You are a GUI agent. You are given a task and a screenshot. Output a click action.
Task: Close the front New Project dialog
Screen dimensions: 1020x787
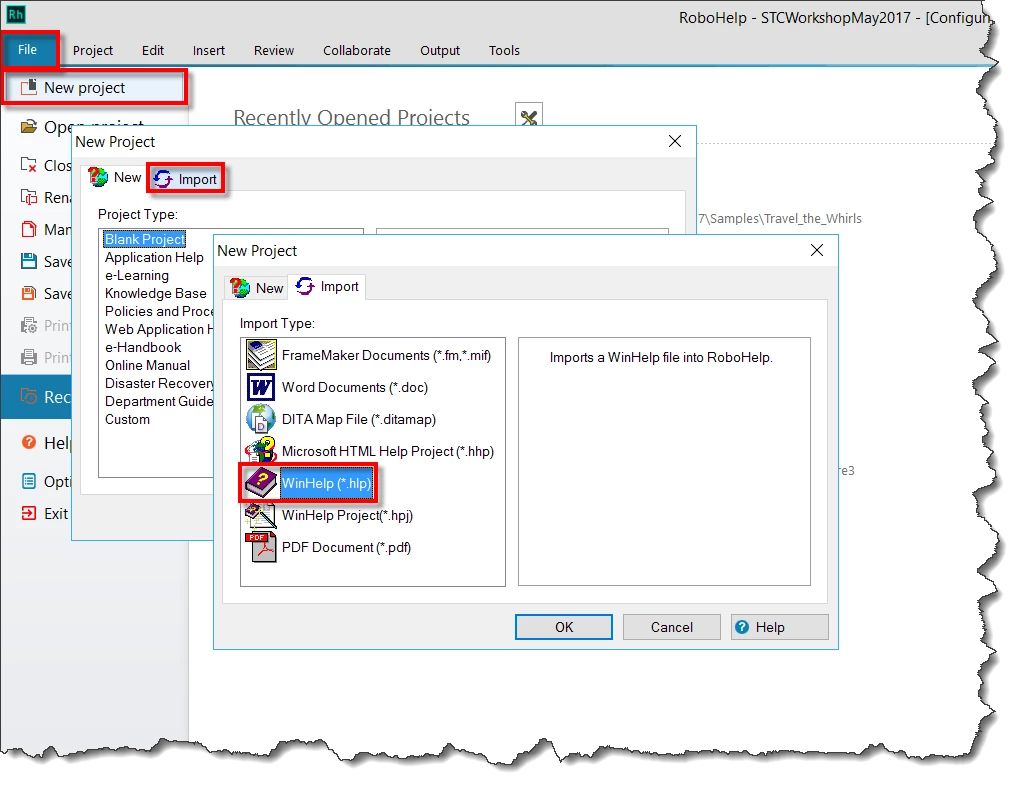pos(817,250)
